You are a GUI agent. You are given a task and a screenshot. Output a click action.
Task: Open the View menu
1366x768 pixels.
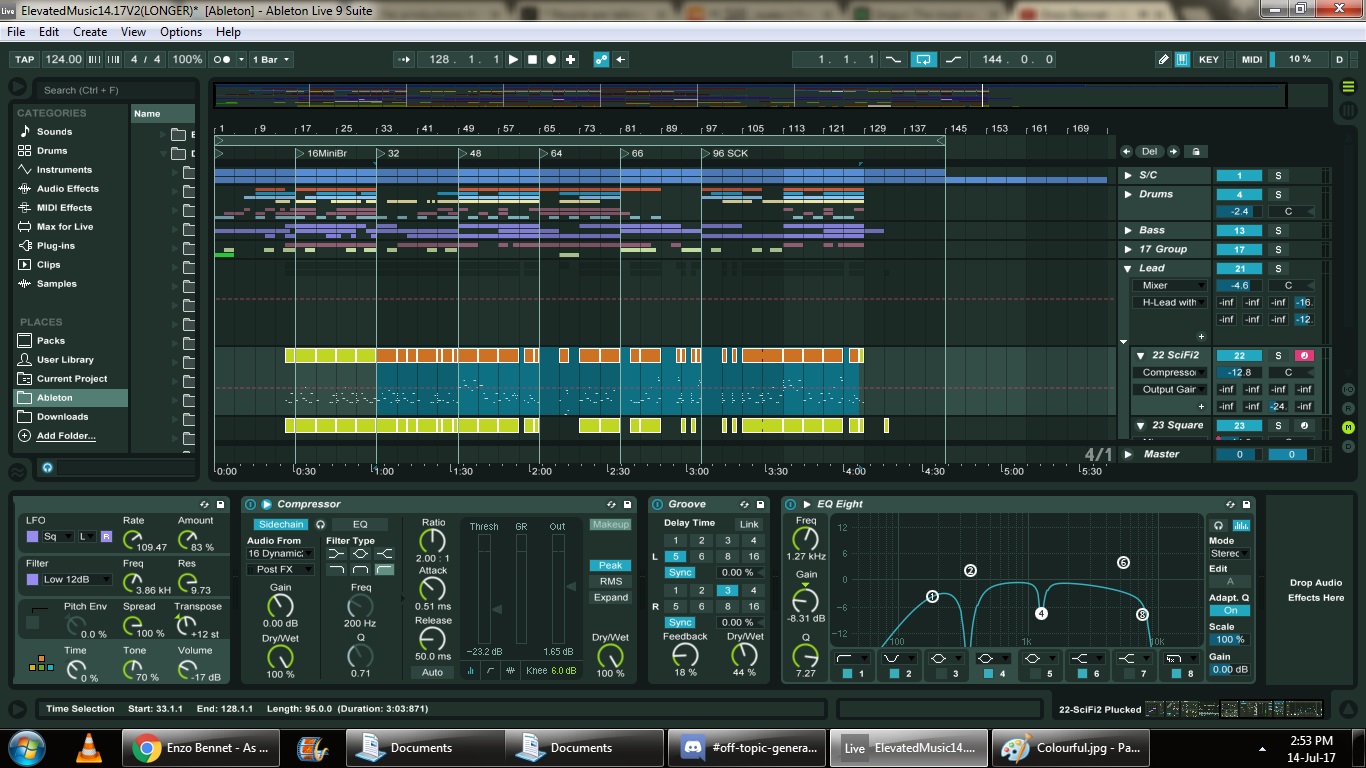coord(134,32)
